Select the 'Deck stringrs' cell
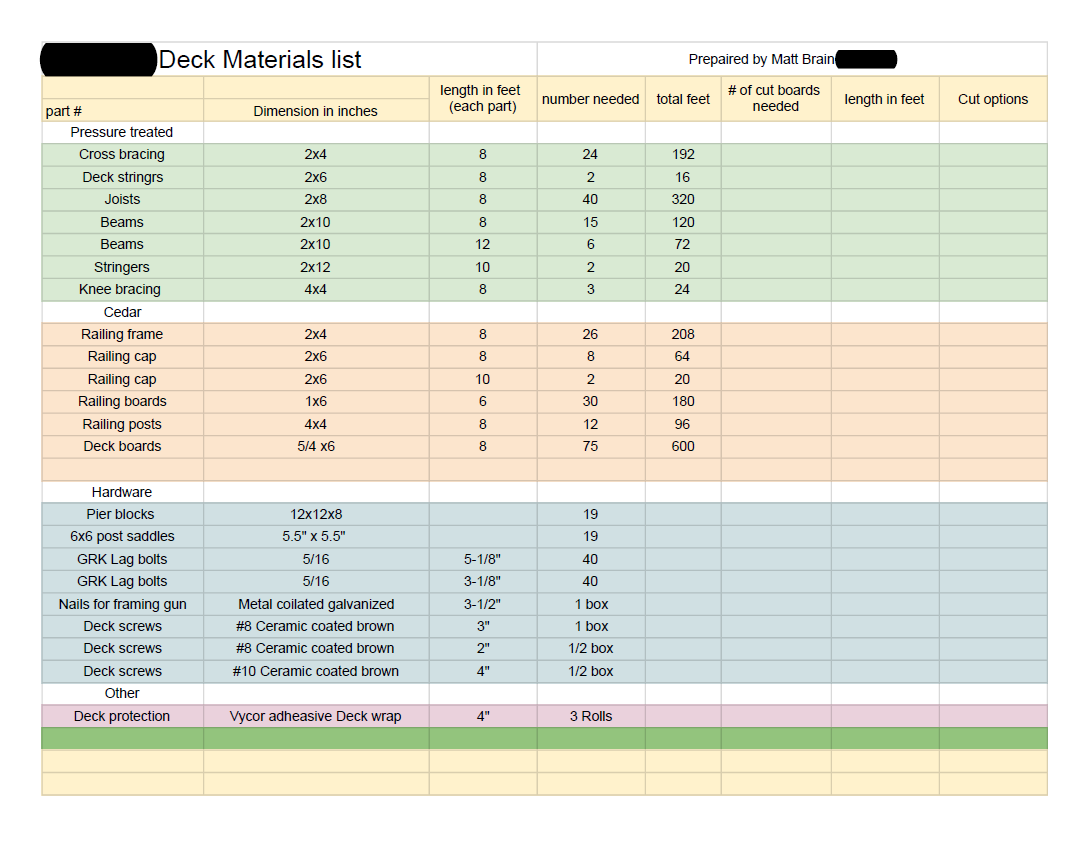 coord(122,177)
